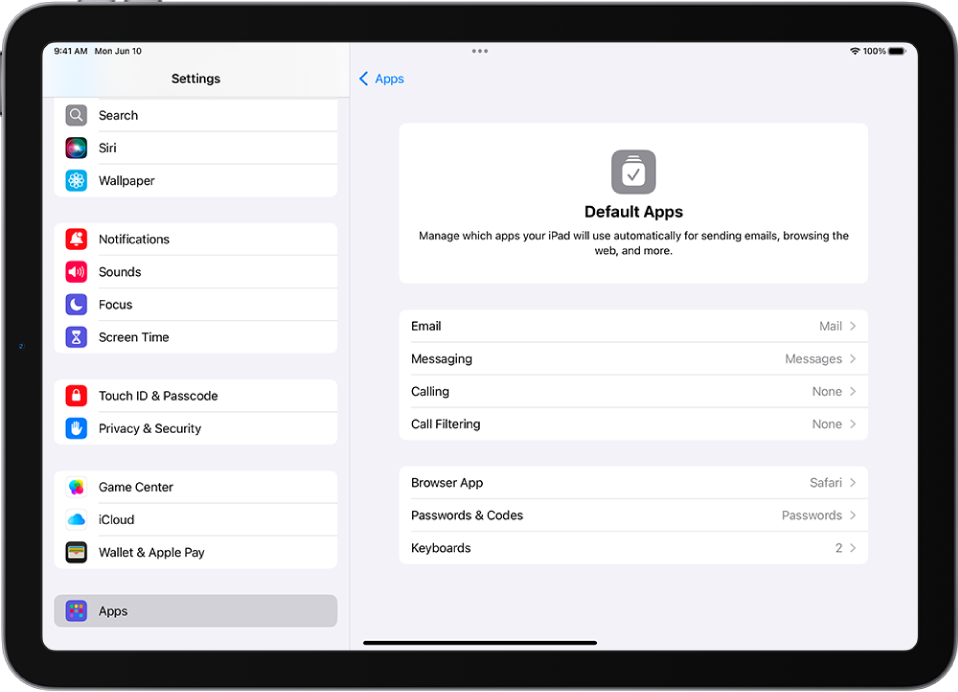
Task: Click the Keyboards label
Action: 441,548
